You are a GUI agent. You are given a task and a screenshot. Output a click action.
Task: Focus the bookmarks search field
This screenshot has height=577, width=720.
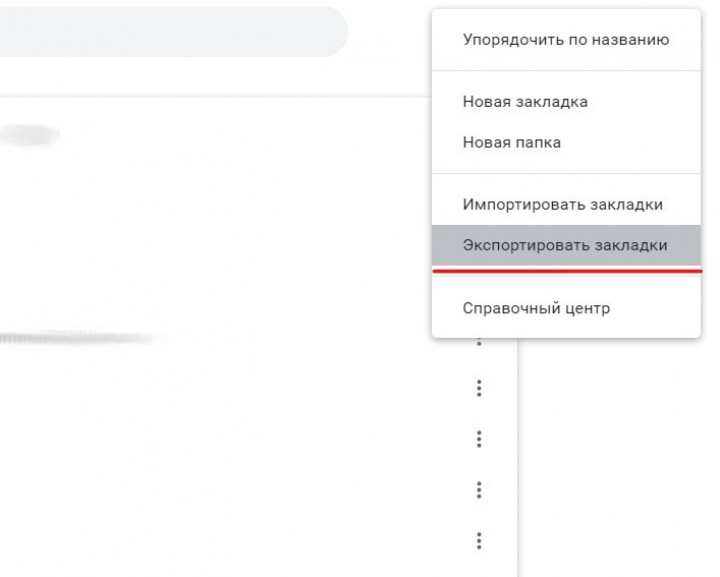point(170,32)
